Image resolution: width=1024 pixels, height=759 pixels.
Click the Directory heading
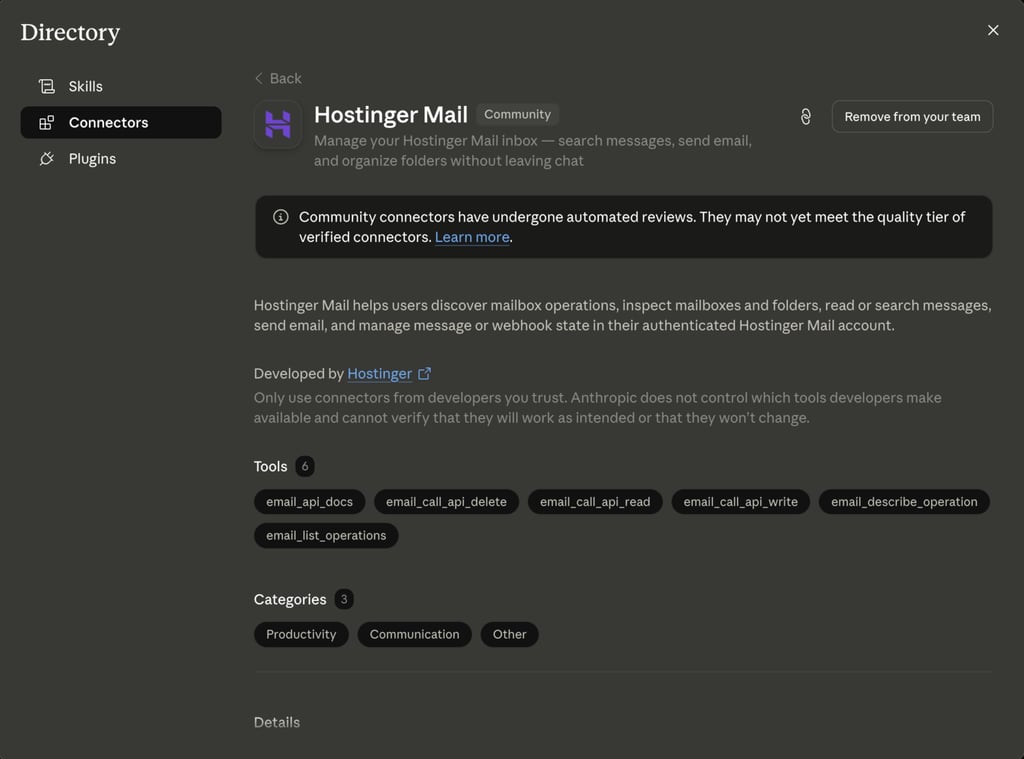pyautogui.click(x=70, y=32)
